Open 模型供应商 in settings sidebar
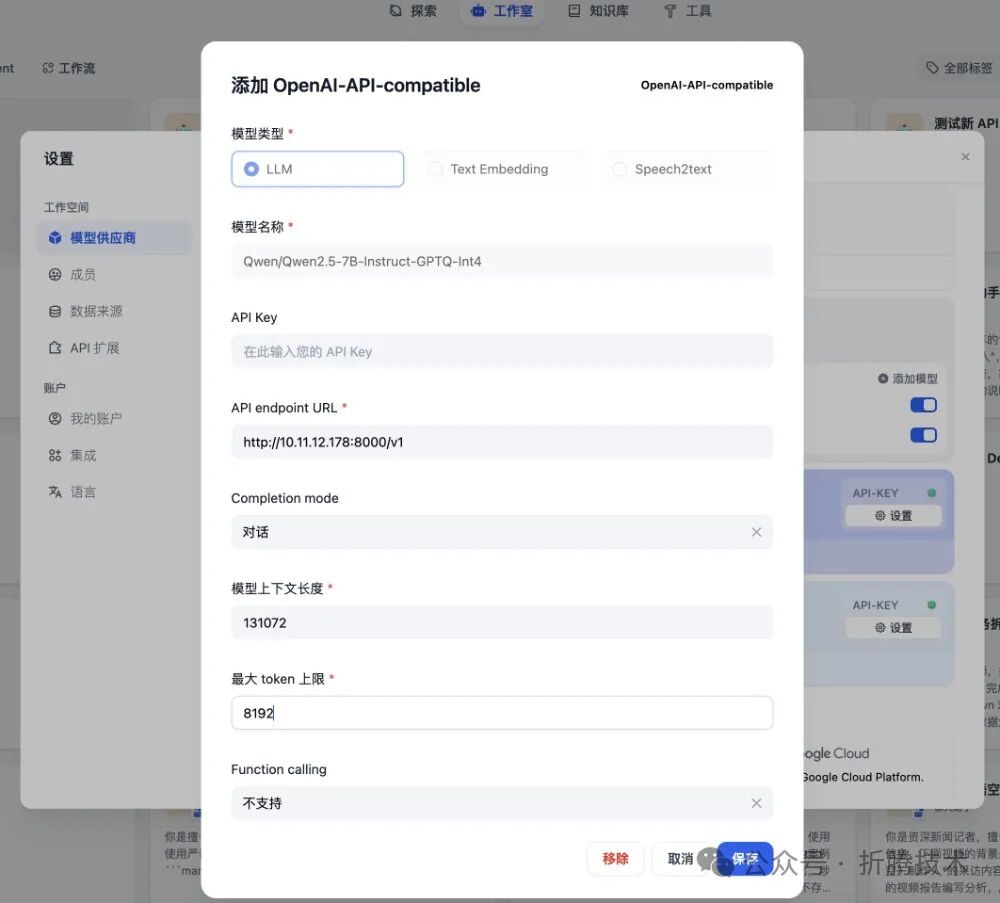 (114, 238)
